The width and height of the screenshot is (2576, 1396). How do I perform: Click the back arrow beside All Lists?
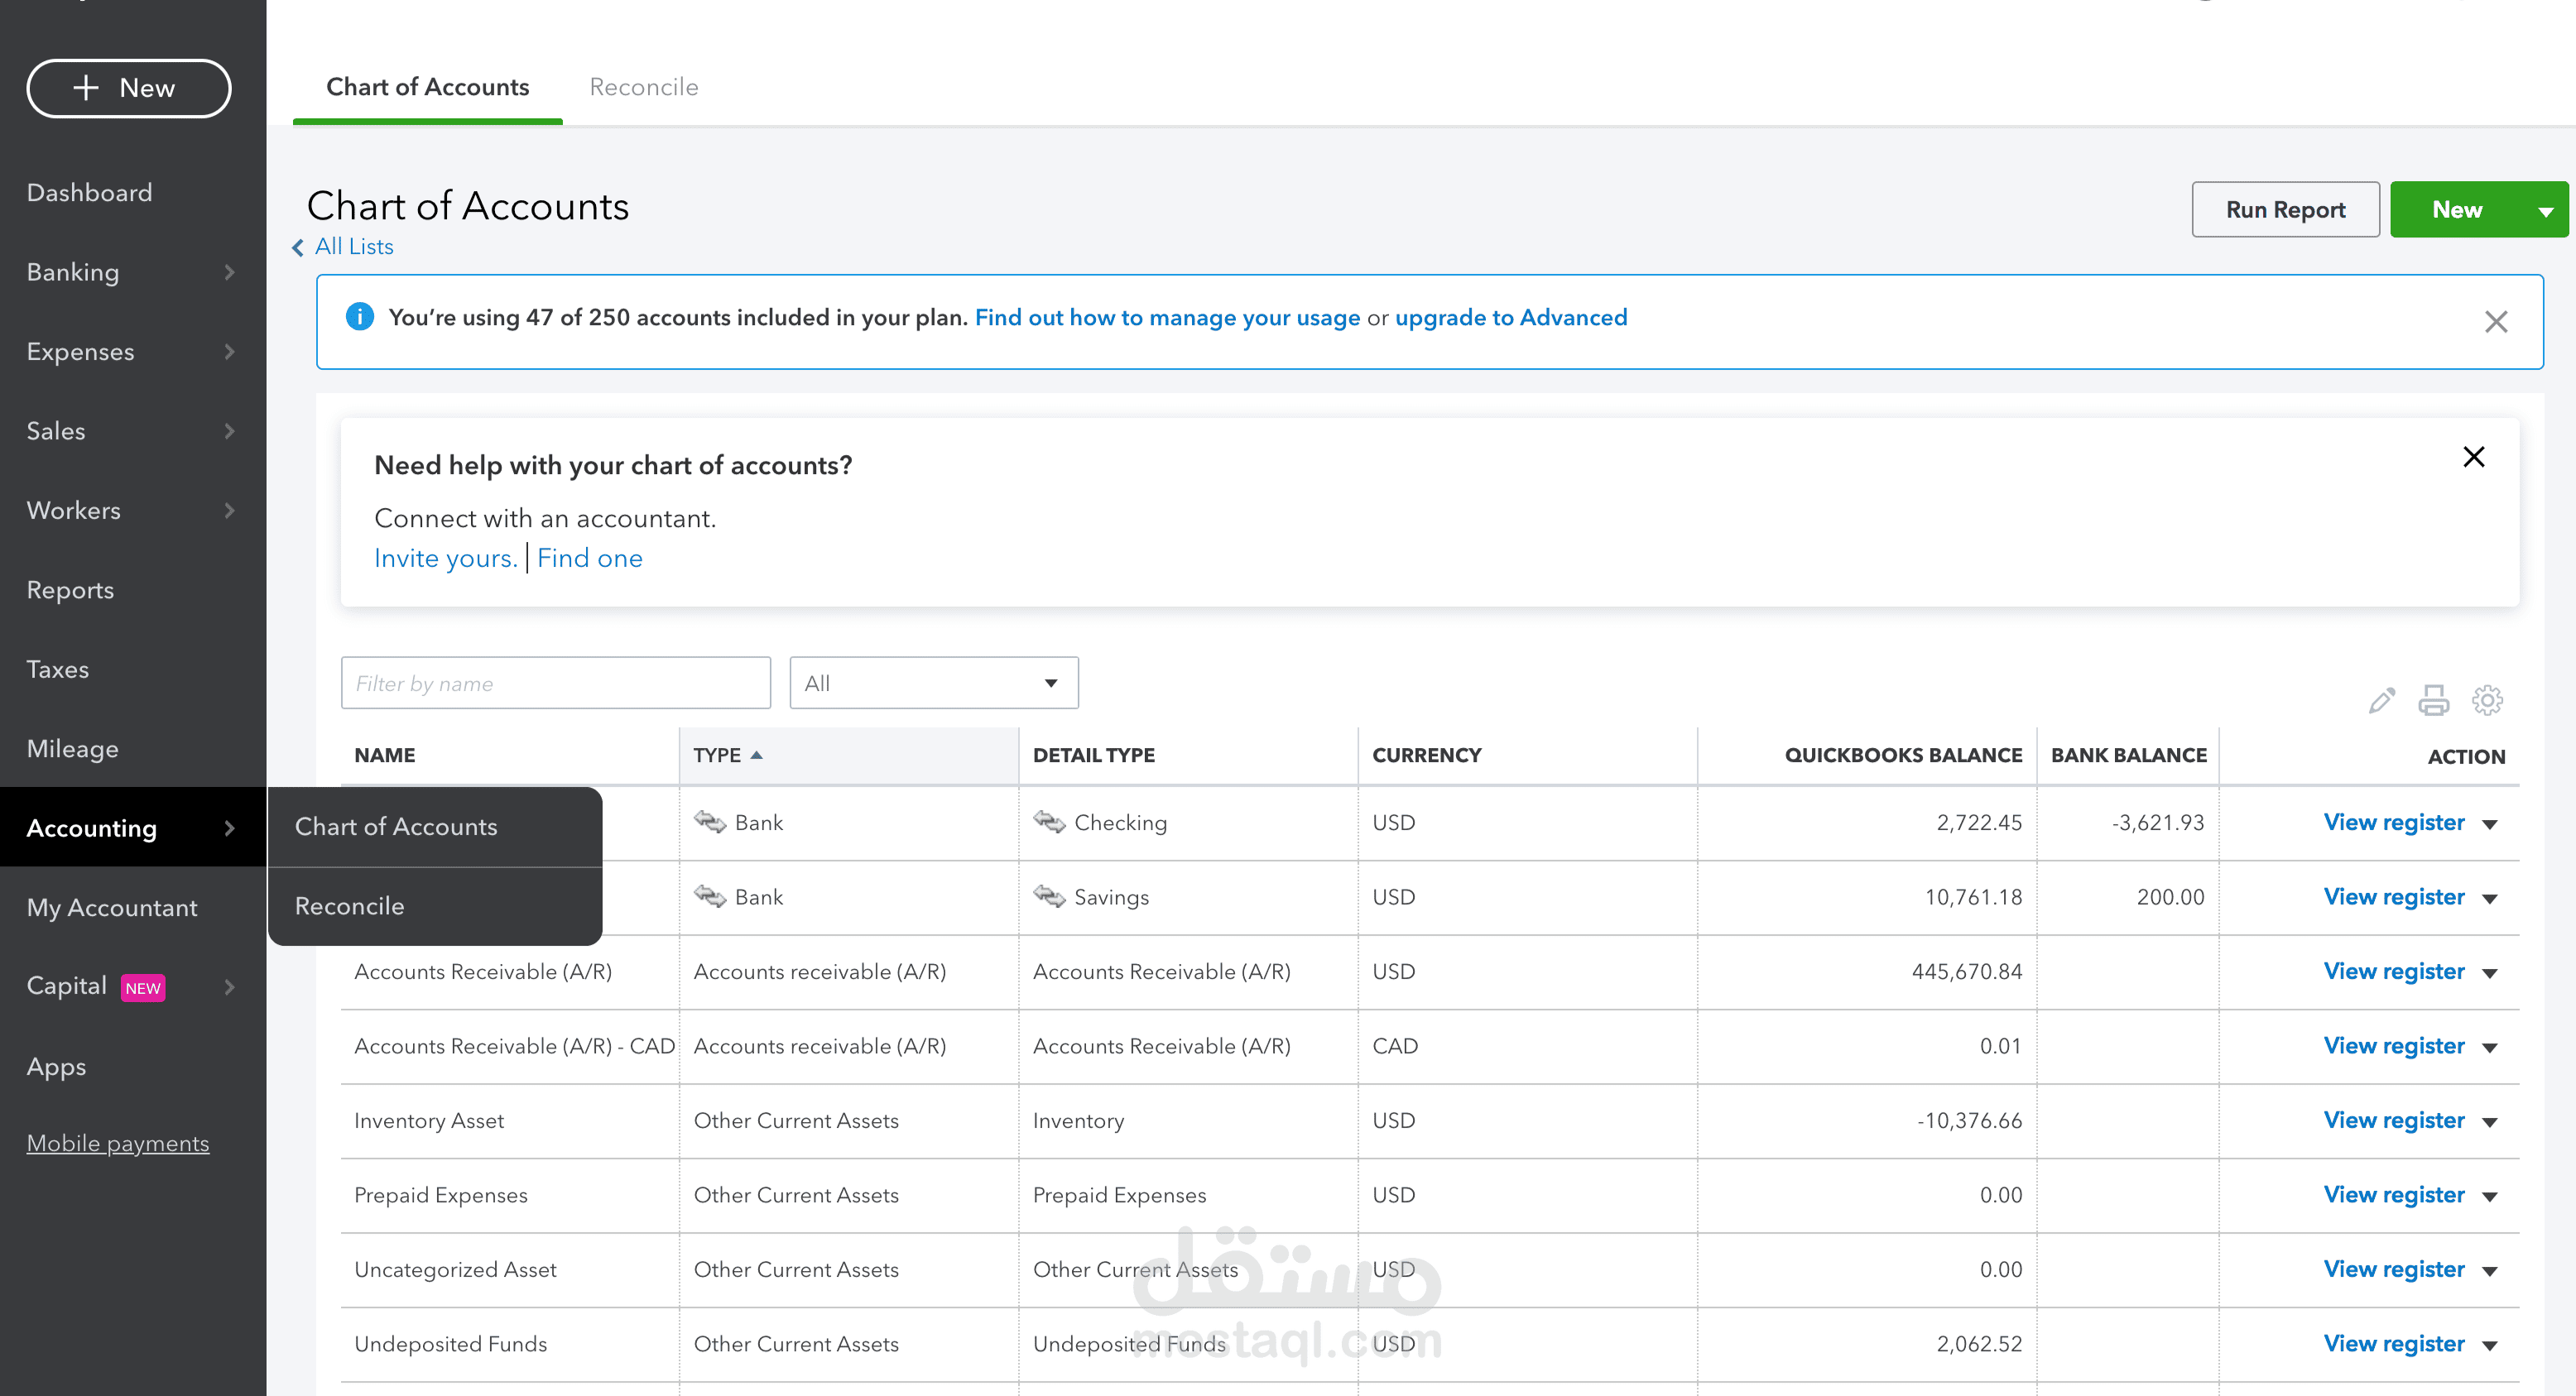[298, 247]
